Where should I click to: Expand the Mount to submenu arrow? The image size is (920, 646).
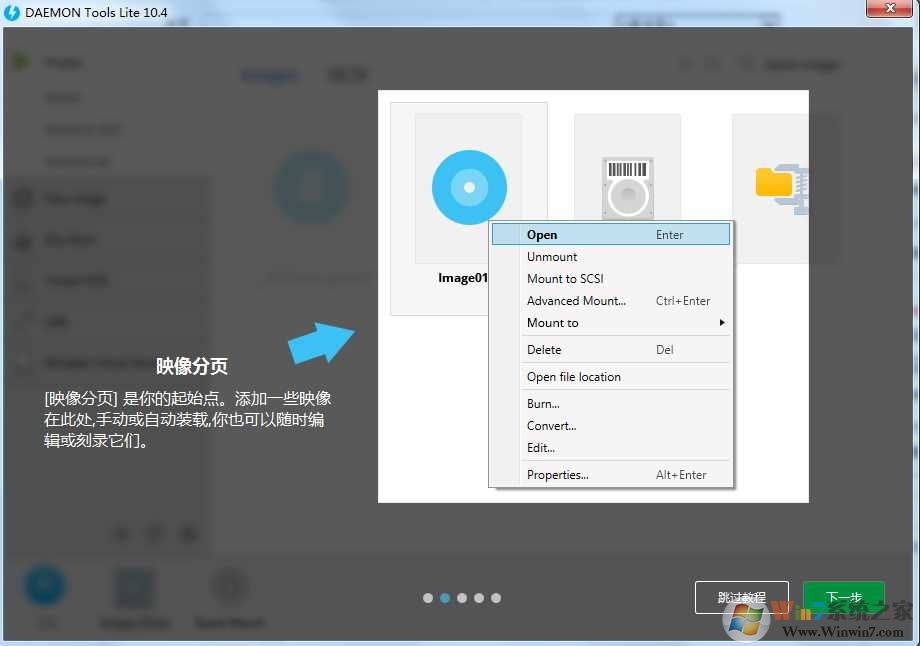pyautogui.click(x=721, y=323)
